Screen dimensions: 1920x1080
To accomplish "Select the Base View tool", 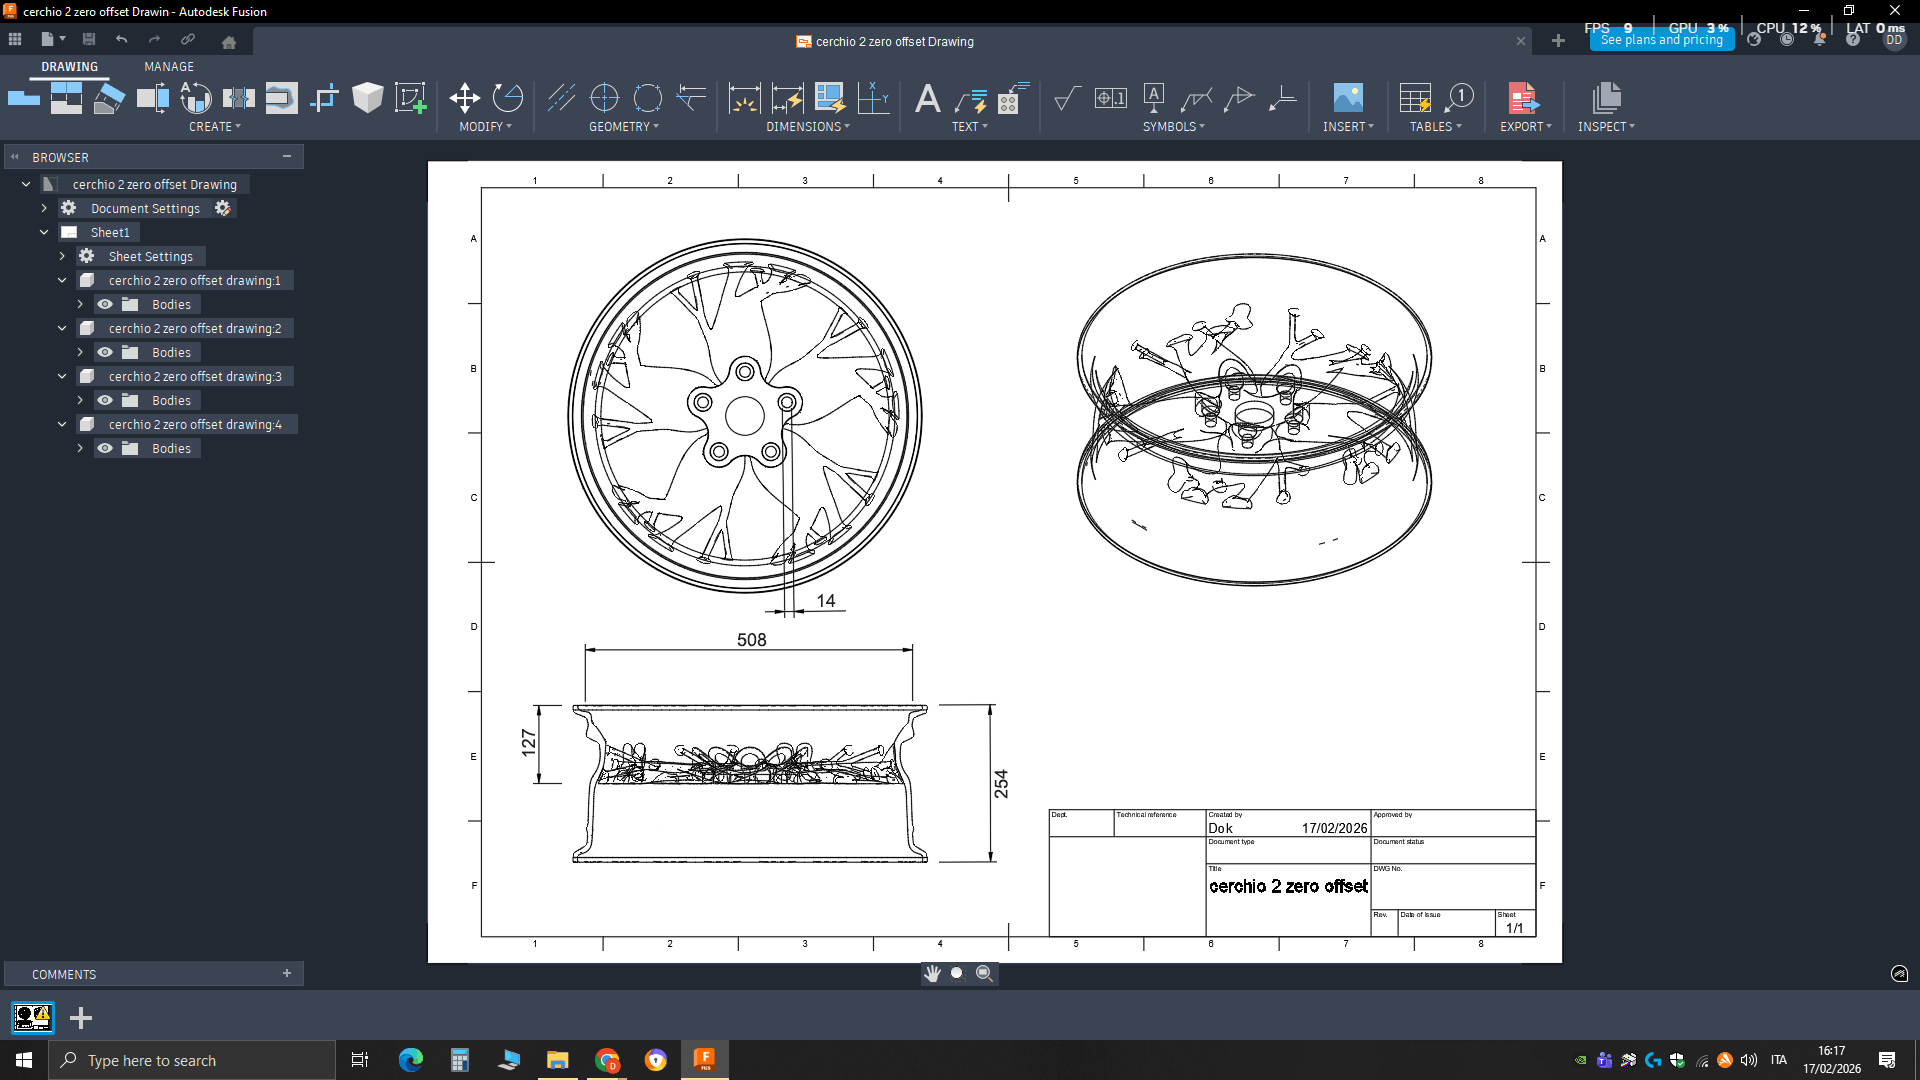I will (23, 98).
